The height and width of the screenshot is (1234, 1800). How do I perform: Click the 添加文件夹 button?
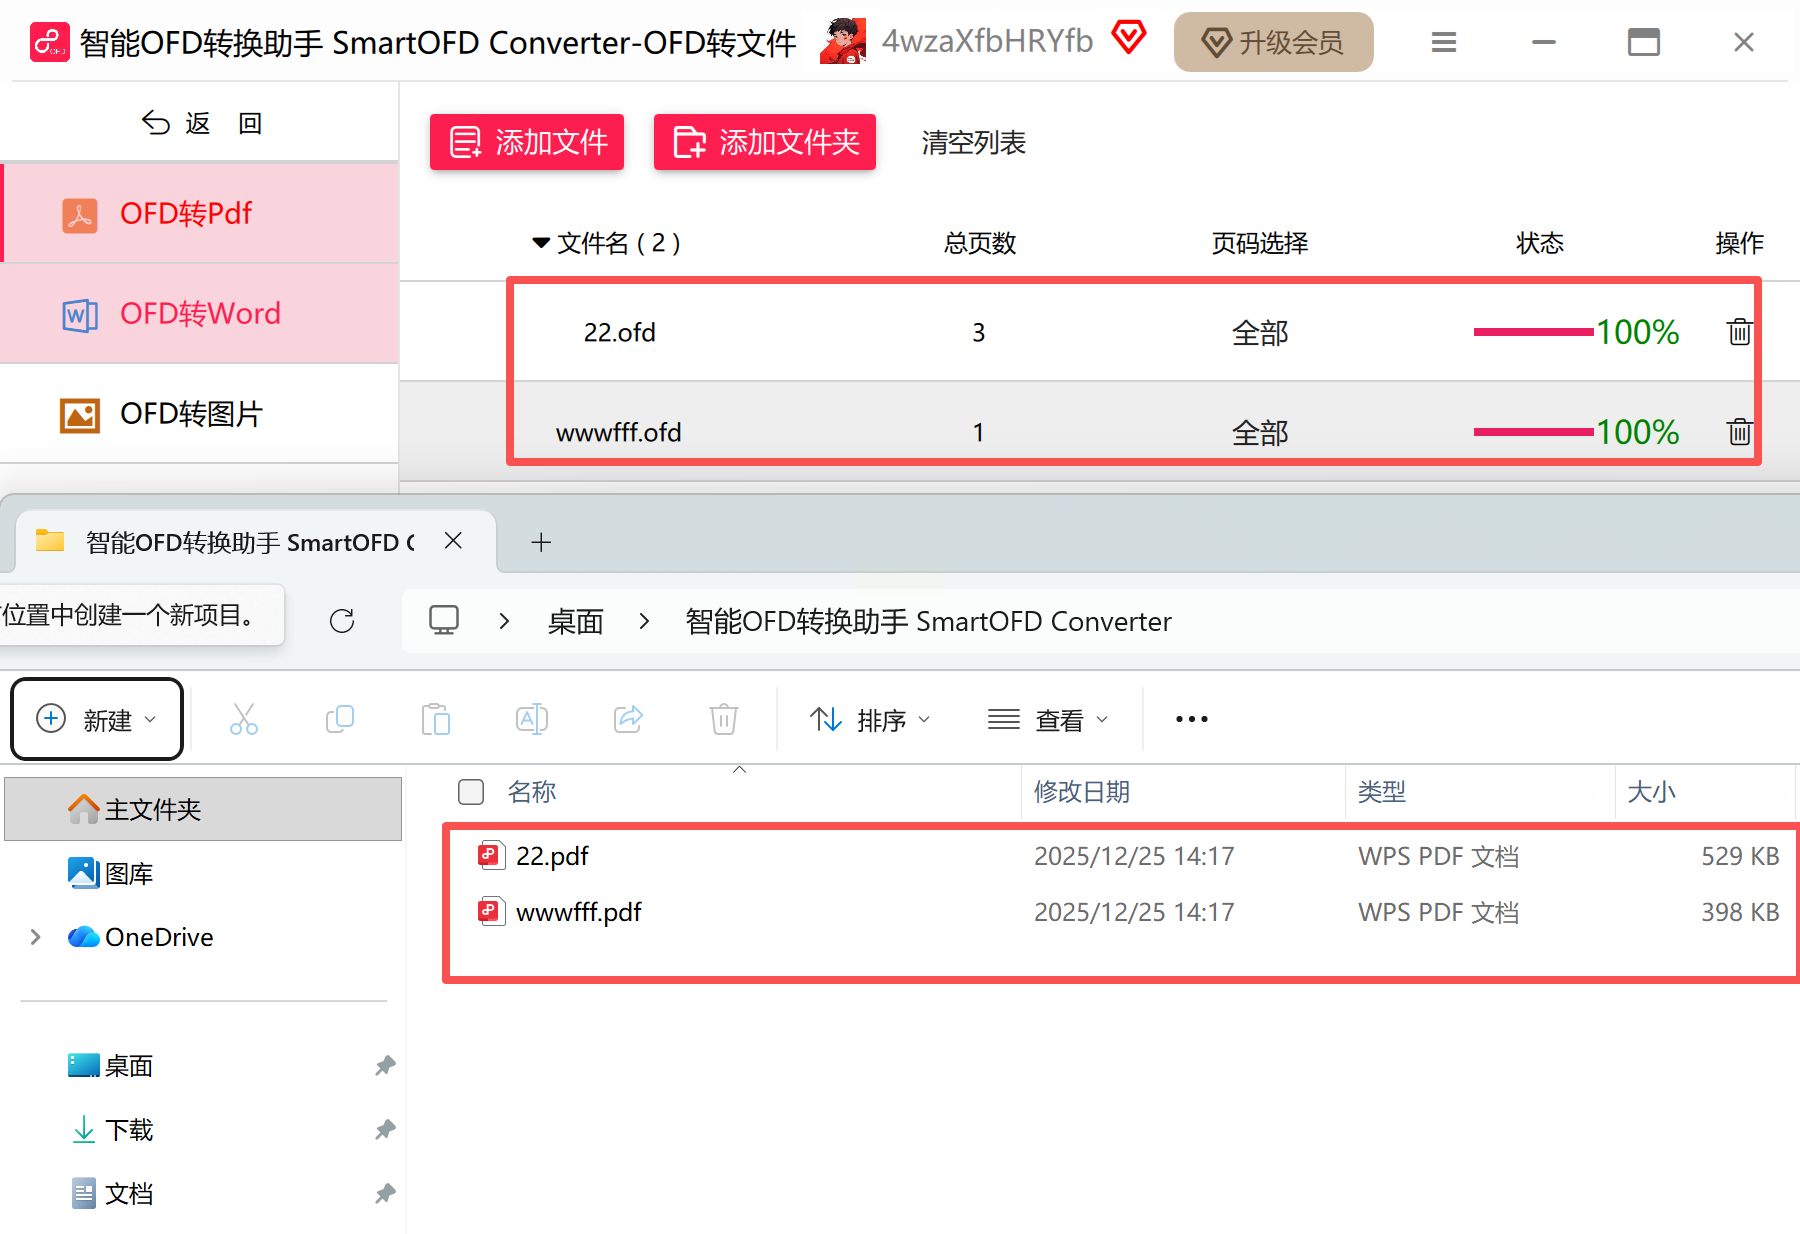(765, 142)
